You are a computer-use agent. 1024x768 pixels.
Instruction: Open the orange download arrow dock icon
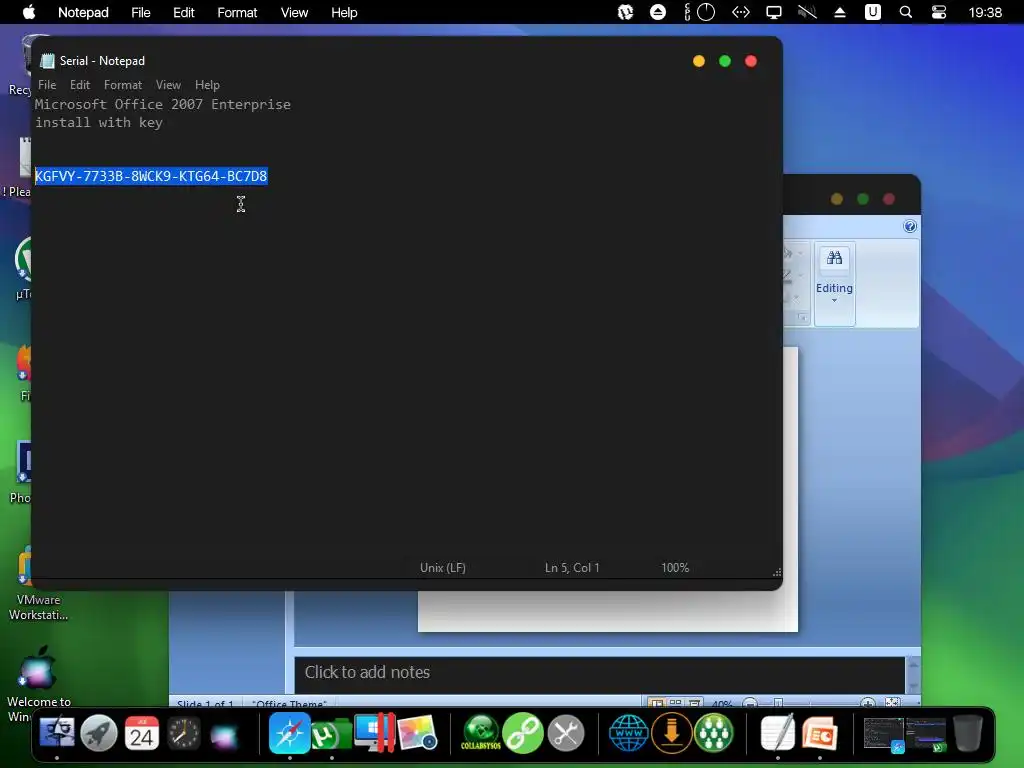tap(671, 733)
